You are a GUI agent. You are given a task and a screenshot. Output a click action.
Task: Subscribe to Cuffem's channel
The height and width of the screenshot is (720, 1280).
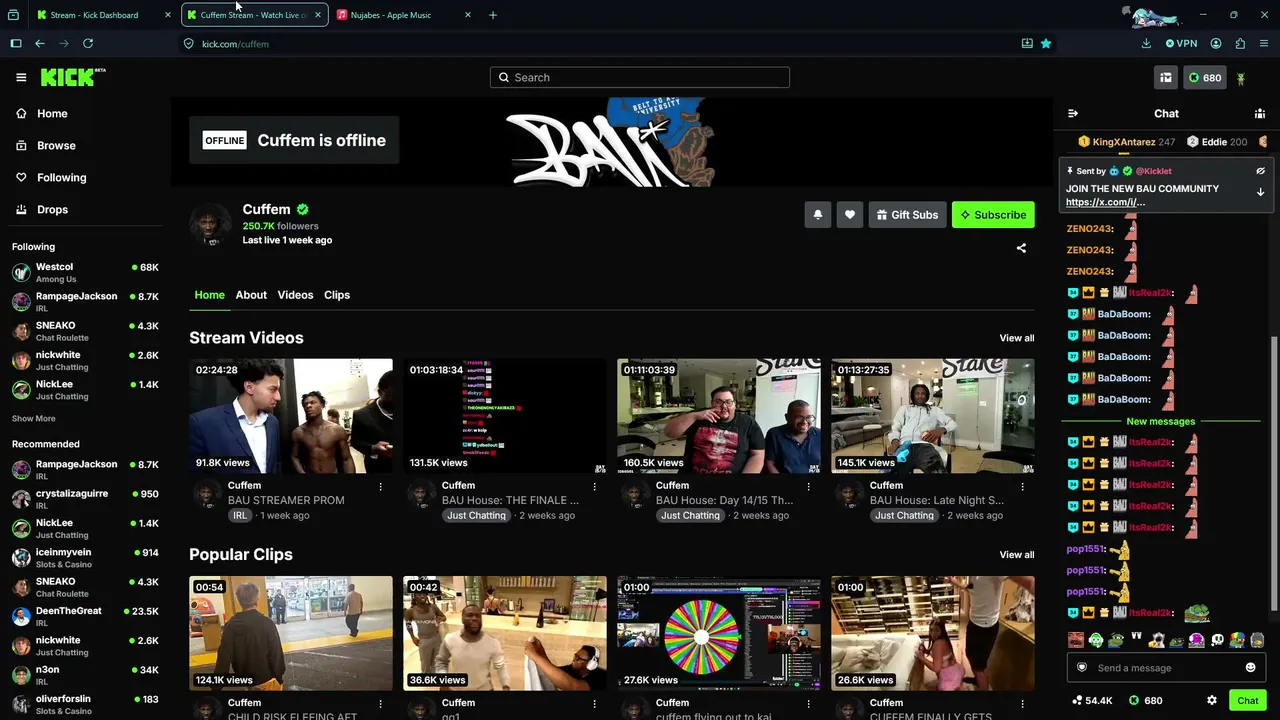pos(993,214)
